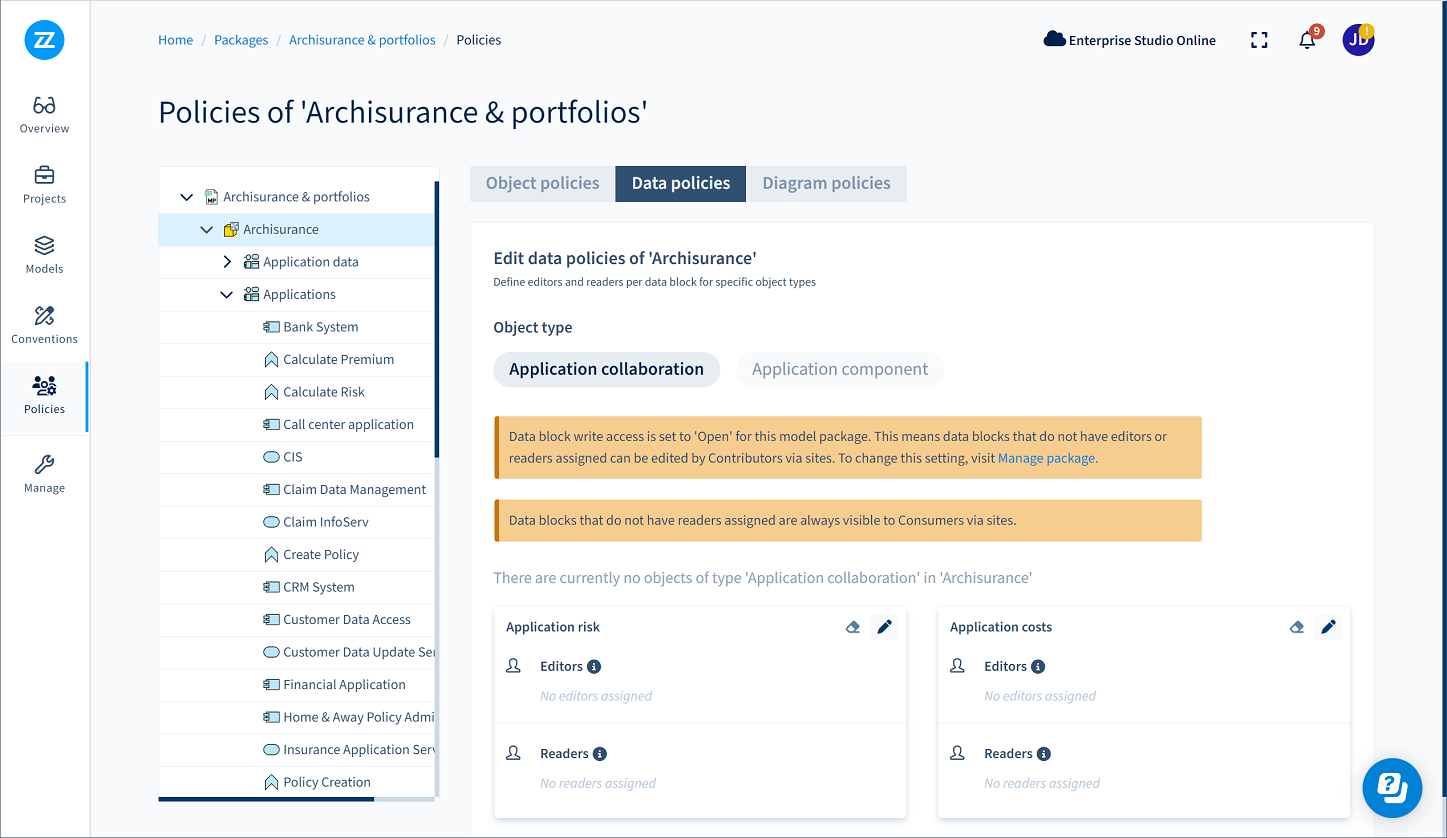
Task: Follow the Manage package link
Action: click(x=1046, y=458)
